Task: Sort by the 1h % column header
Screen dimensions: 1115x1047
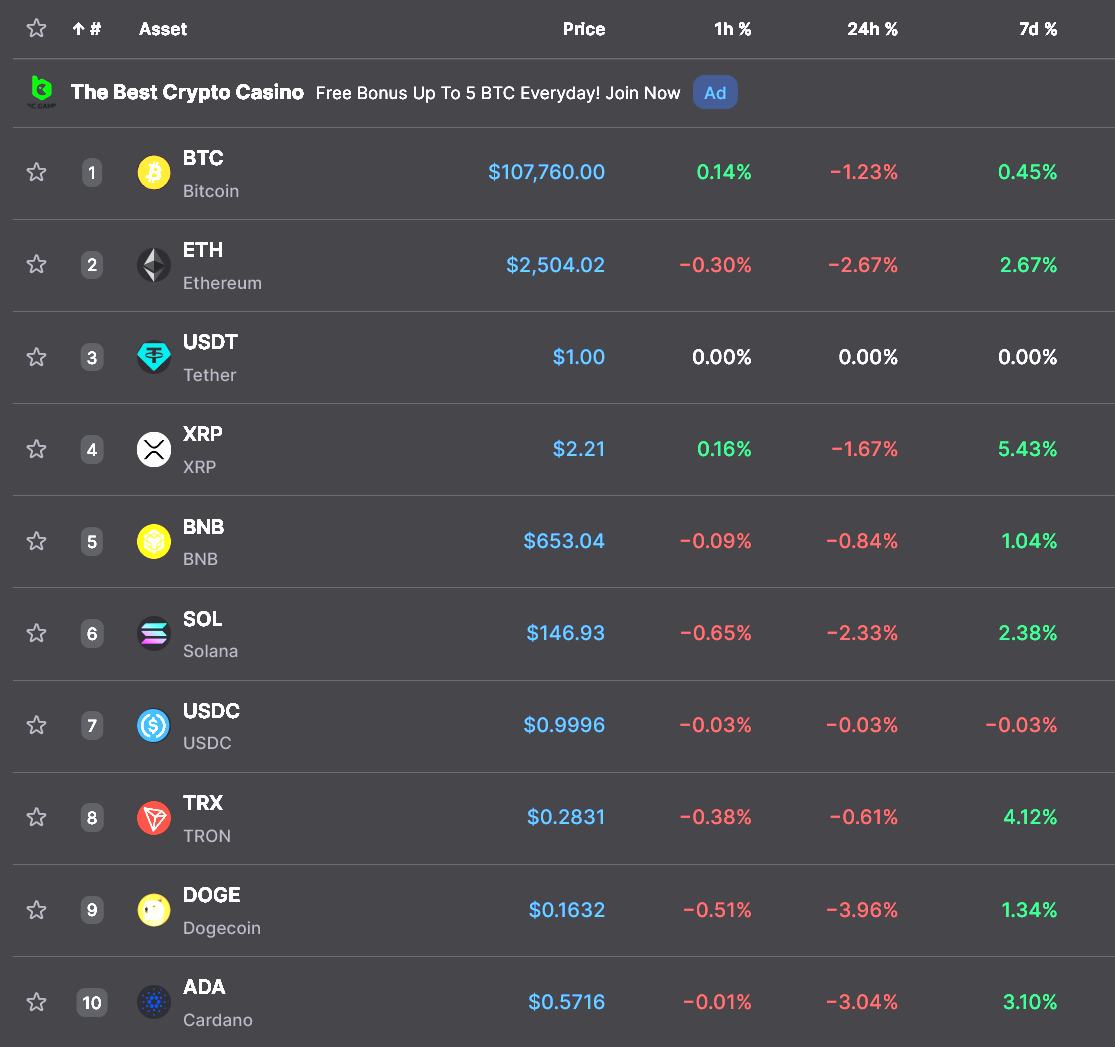Action: pos(732,29)
